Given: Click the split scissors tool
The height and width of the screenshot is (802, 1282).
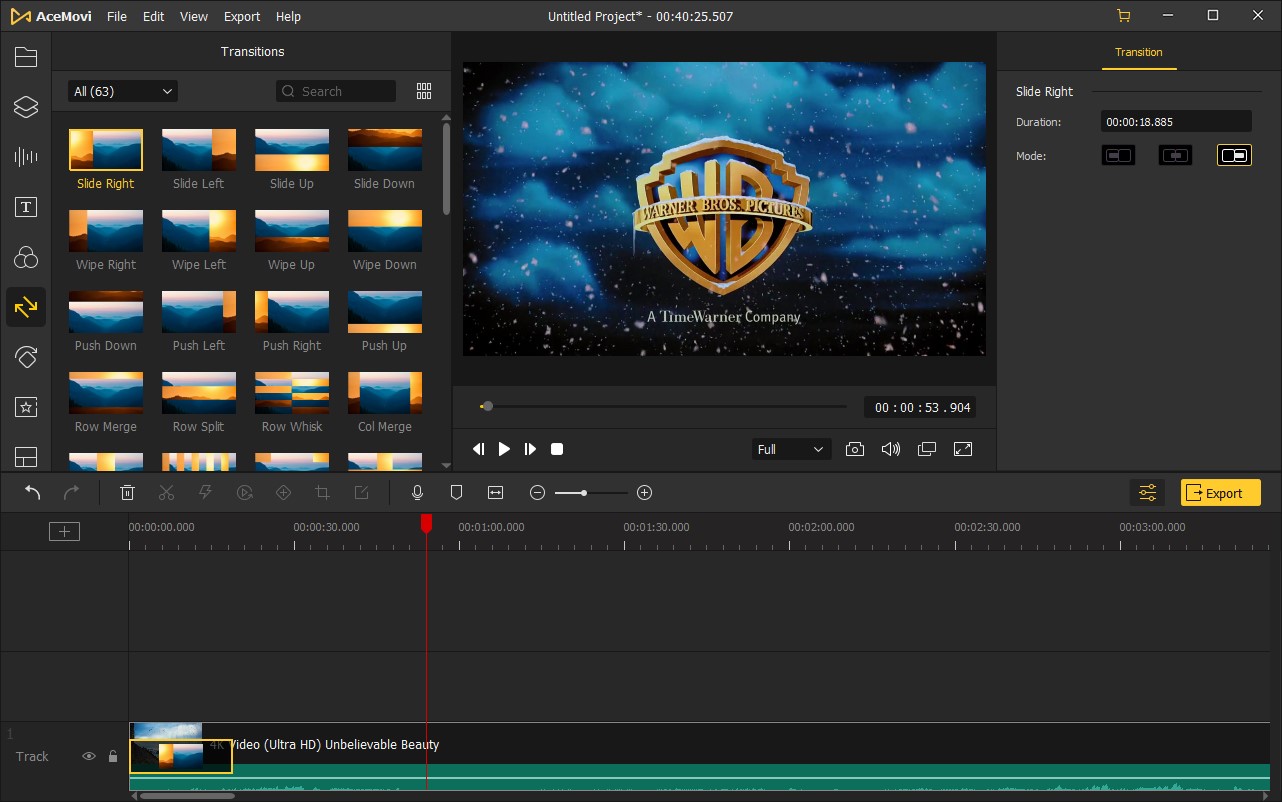Looking at the screenshot, I should click(x=167, y=493).
